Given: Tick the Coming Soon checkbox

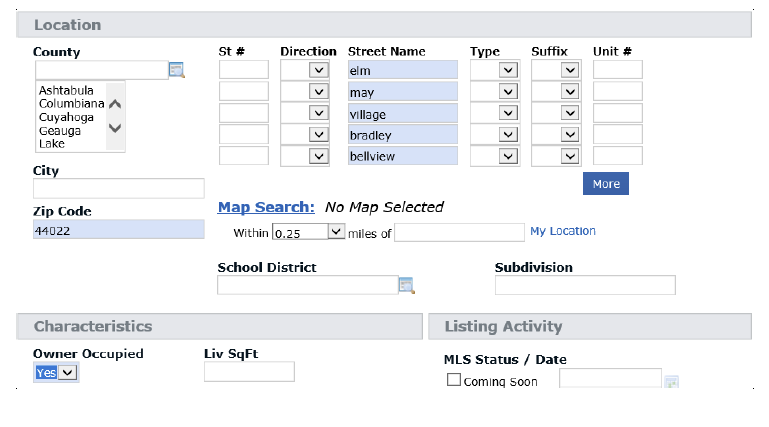Looking at the screenshot, I should (454, 380).
